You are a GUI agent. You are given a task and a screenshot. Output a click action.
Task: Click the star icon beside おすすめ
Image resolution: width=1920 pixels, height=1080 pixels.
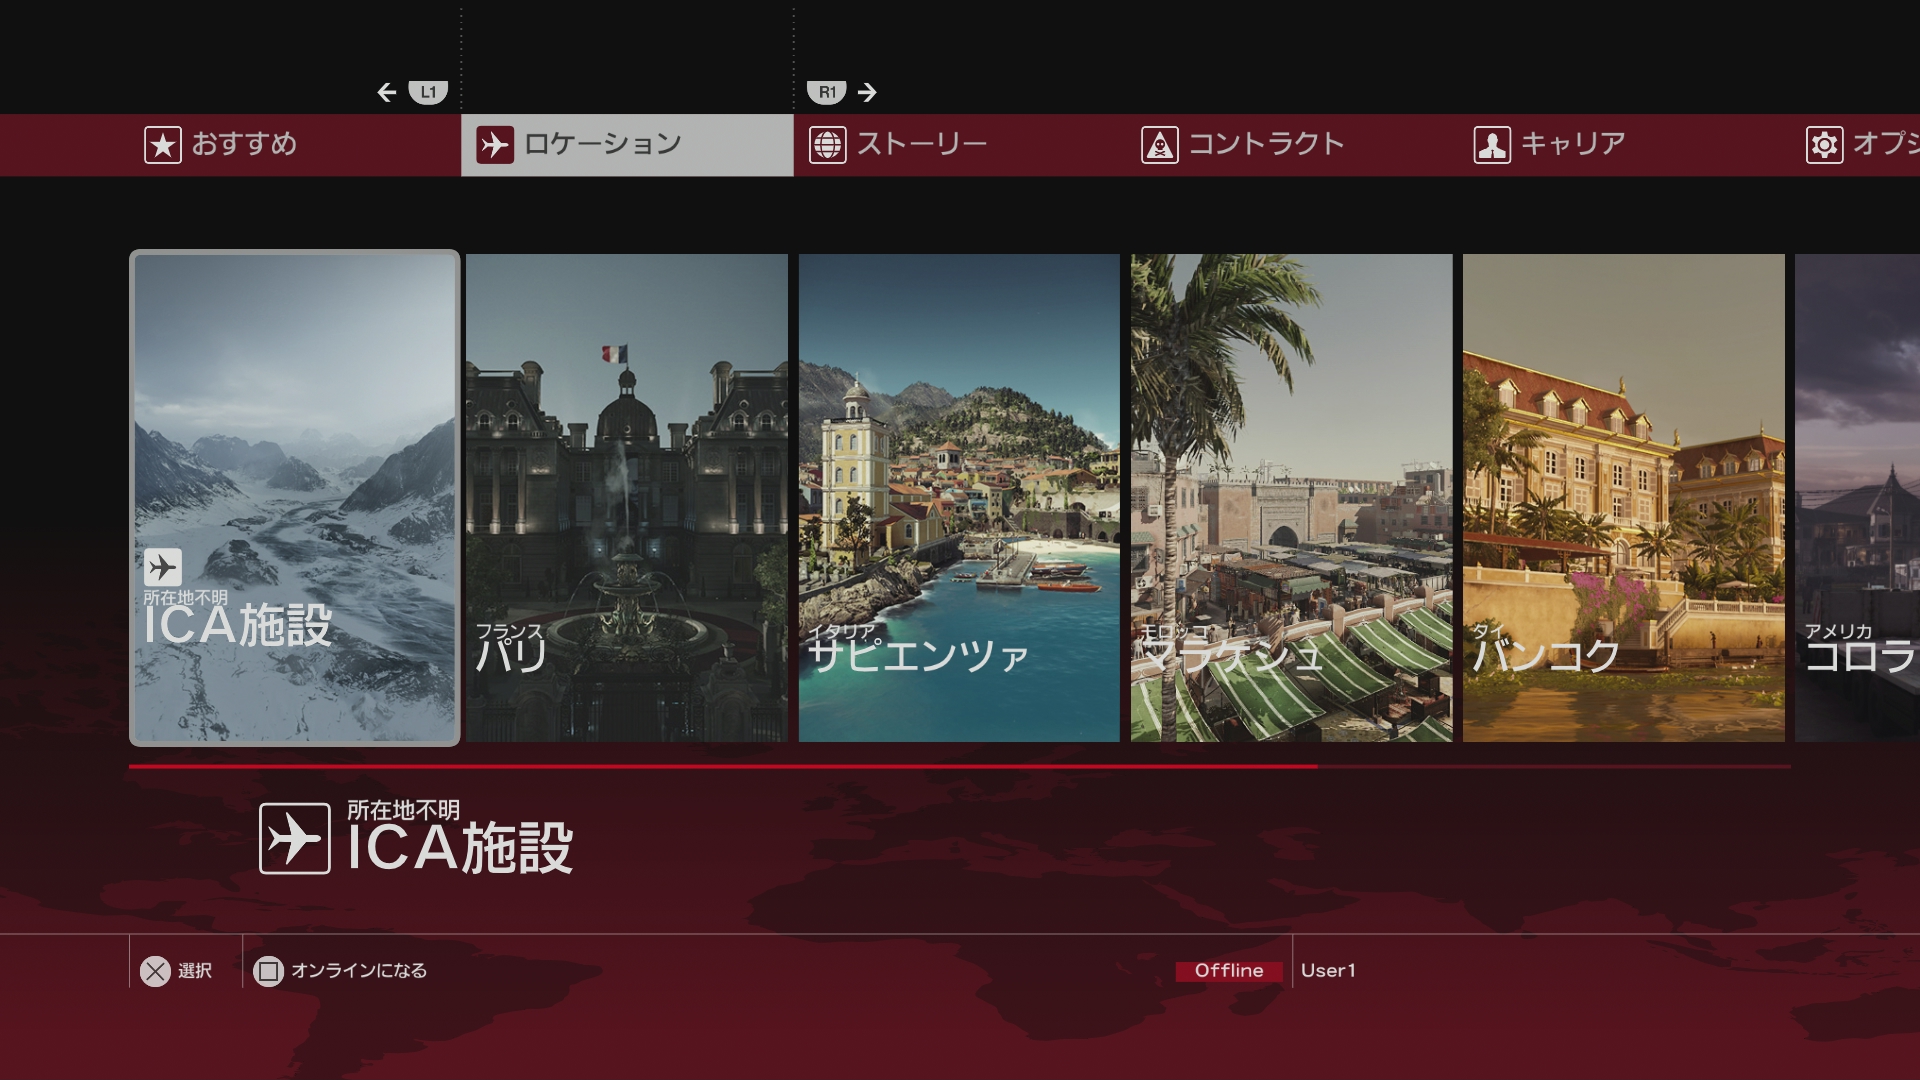[163, 145]
